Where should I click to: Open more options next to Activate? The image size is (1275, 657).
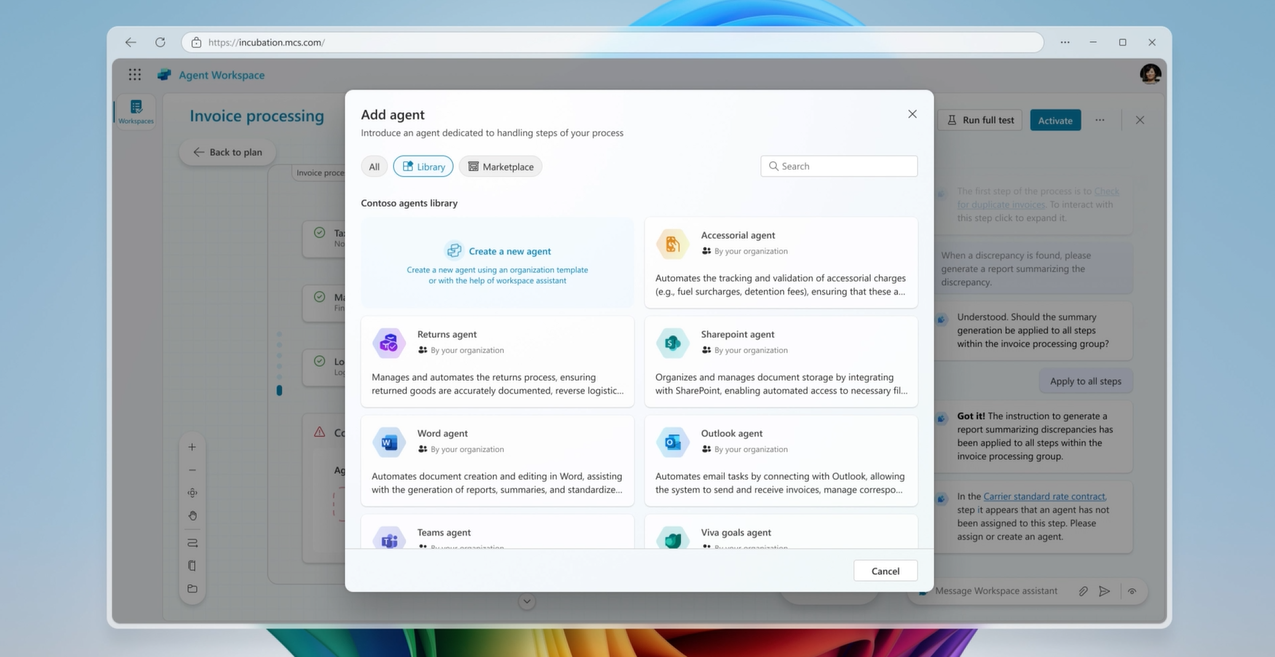[1100, 120]
